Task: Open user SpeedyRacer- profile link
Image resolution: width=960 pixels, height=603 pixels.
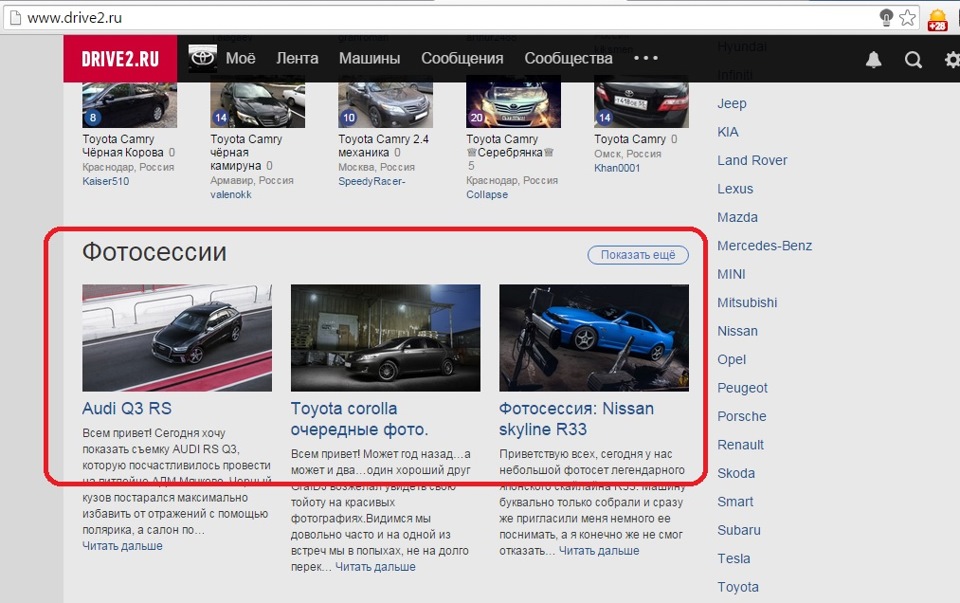Action: pos(372,181)
